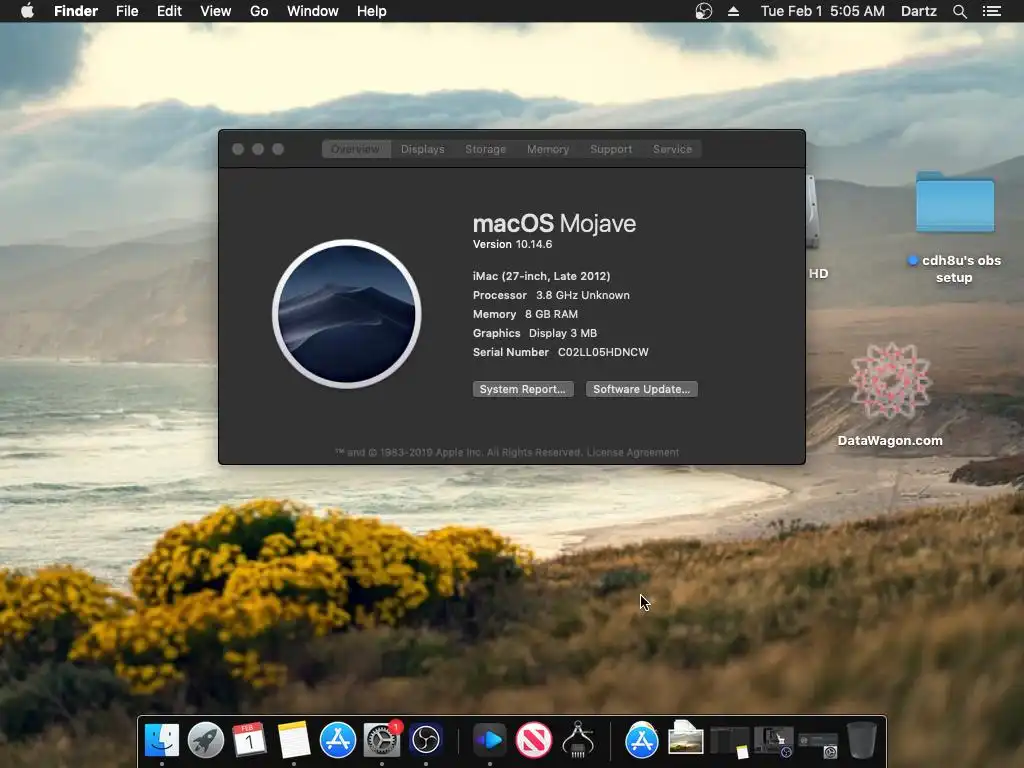
Task: Open the Edit menu
Action: tap(169, 11)
